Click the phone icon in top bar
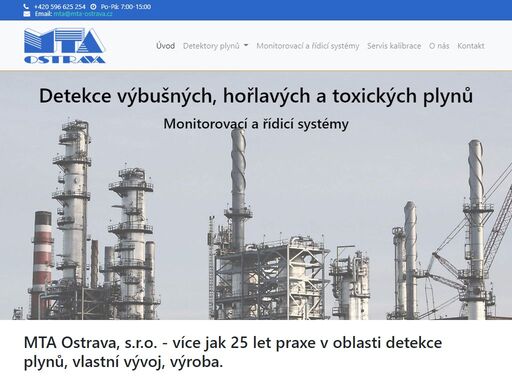This screenshot has width=512, height=384. click(x=26, y=7)
